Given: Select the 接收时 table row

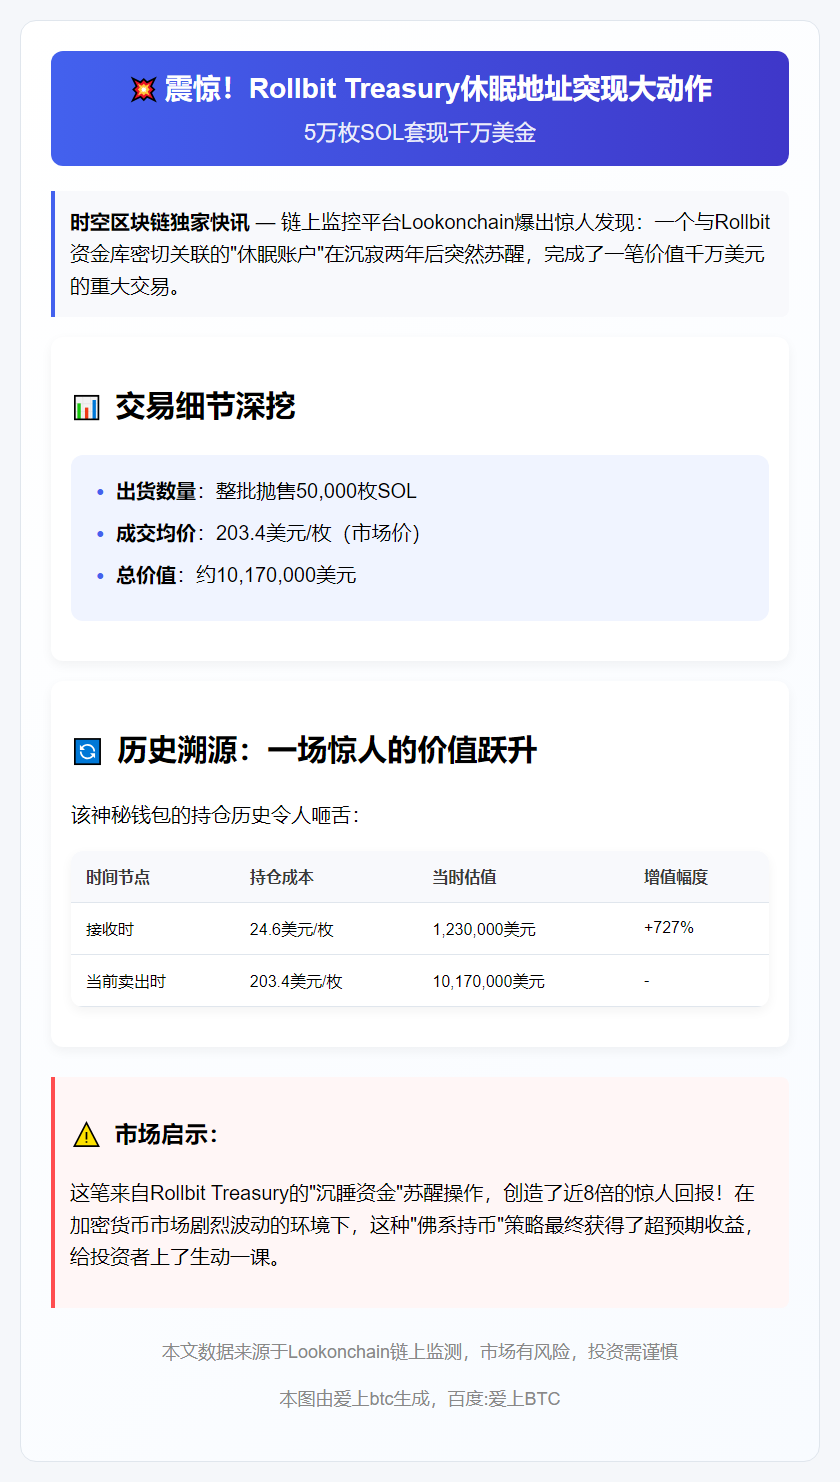Looking at the screenshot, I should pos(109,928).
